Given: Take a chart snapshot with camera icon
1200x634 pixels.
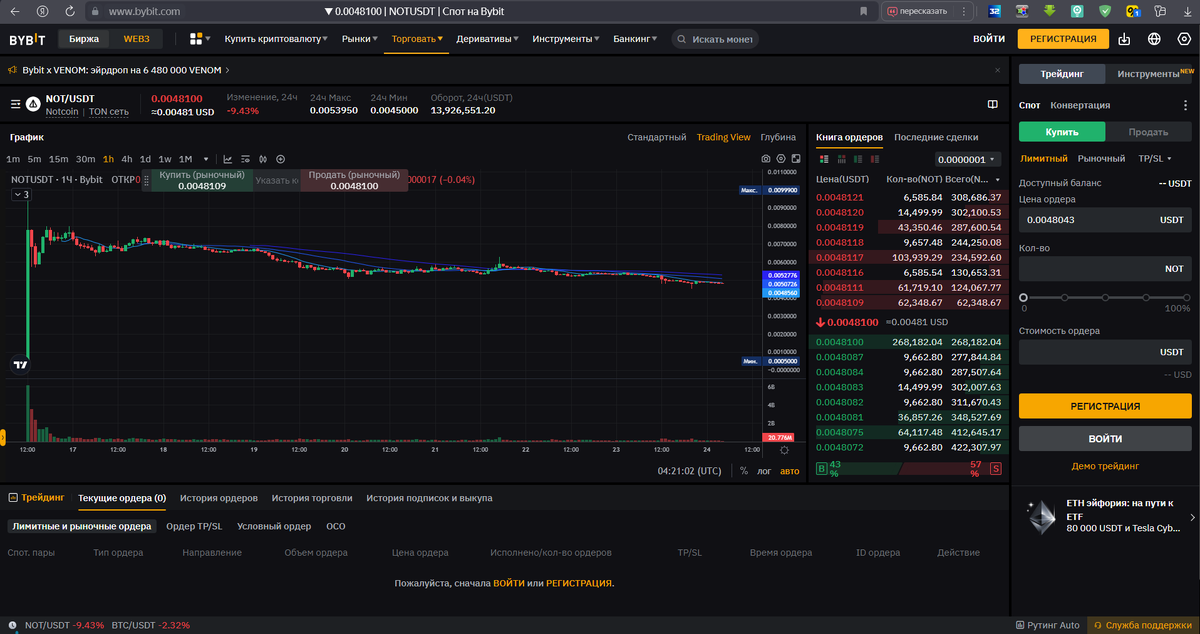Looking at the screenshot, I should [x=766, y=159].
